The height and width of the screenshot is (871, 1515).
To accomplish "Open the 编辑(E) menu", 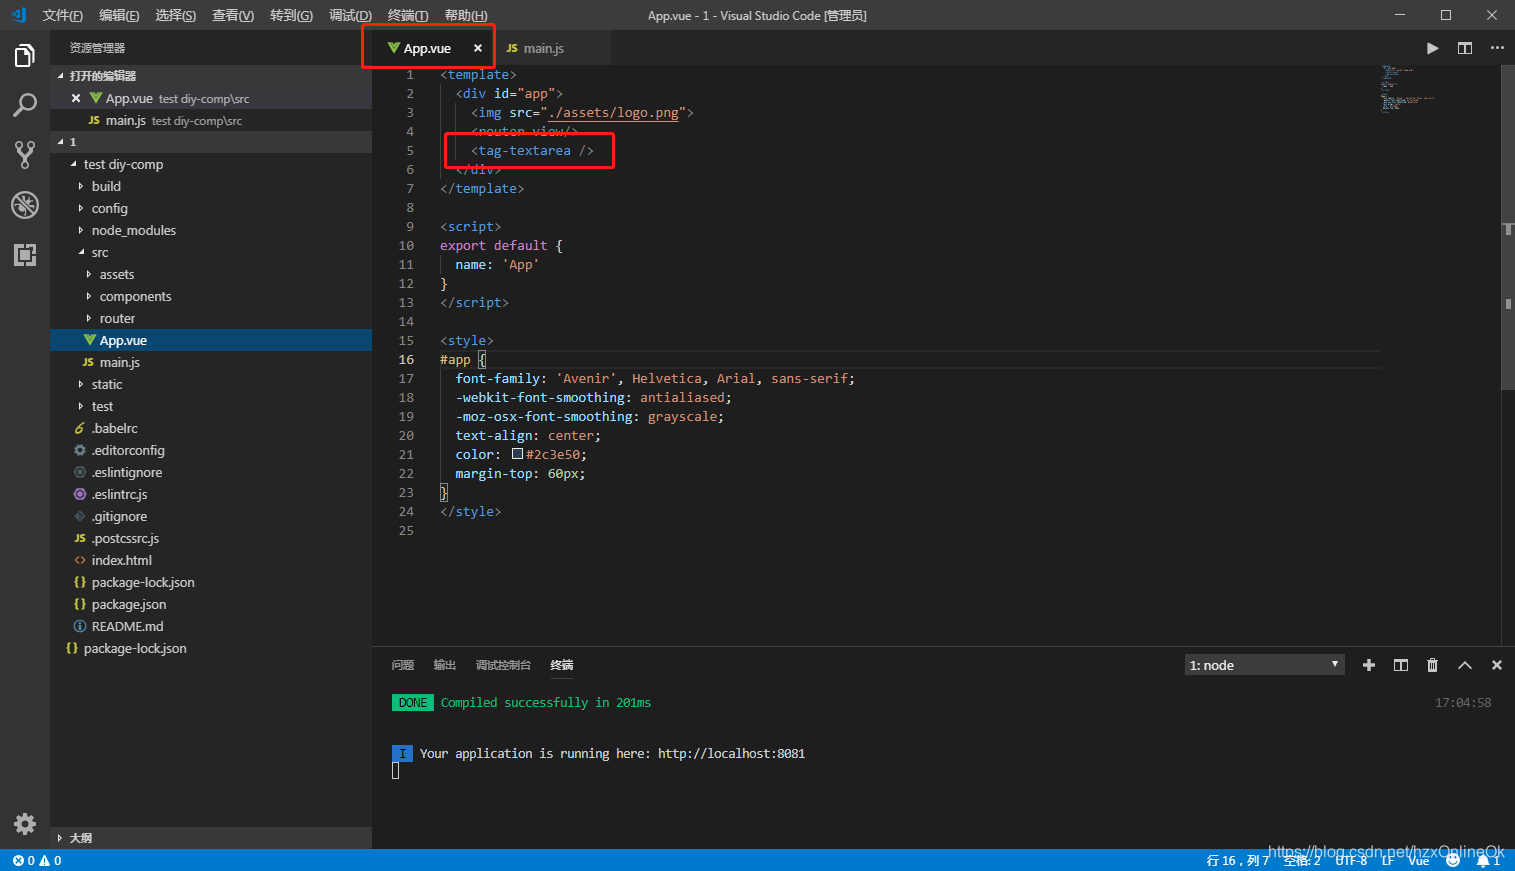I will (x=119, y=15).
